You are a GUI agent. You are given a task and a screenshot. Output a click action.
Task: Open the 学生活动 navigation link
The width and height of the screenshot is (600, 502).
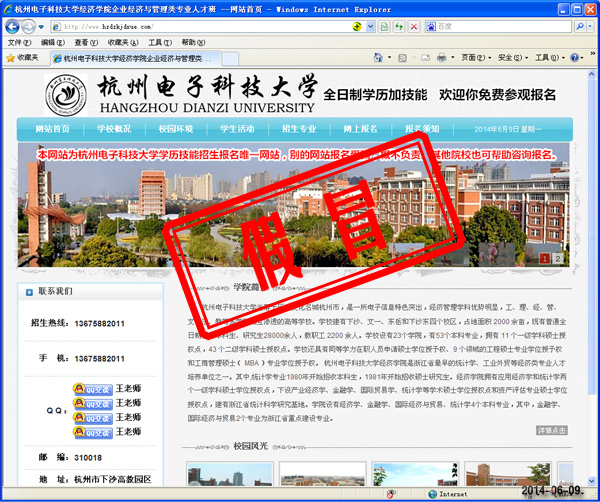pos(237,129)
